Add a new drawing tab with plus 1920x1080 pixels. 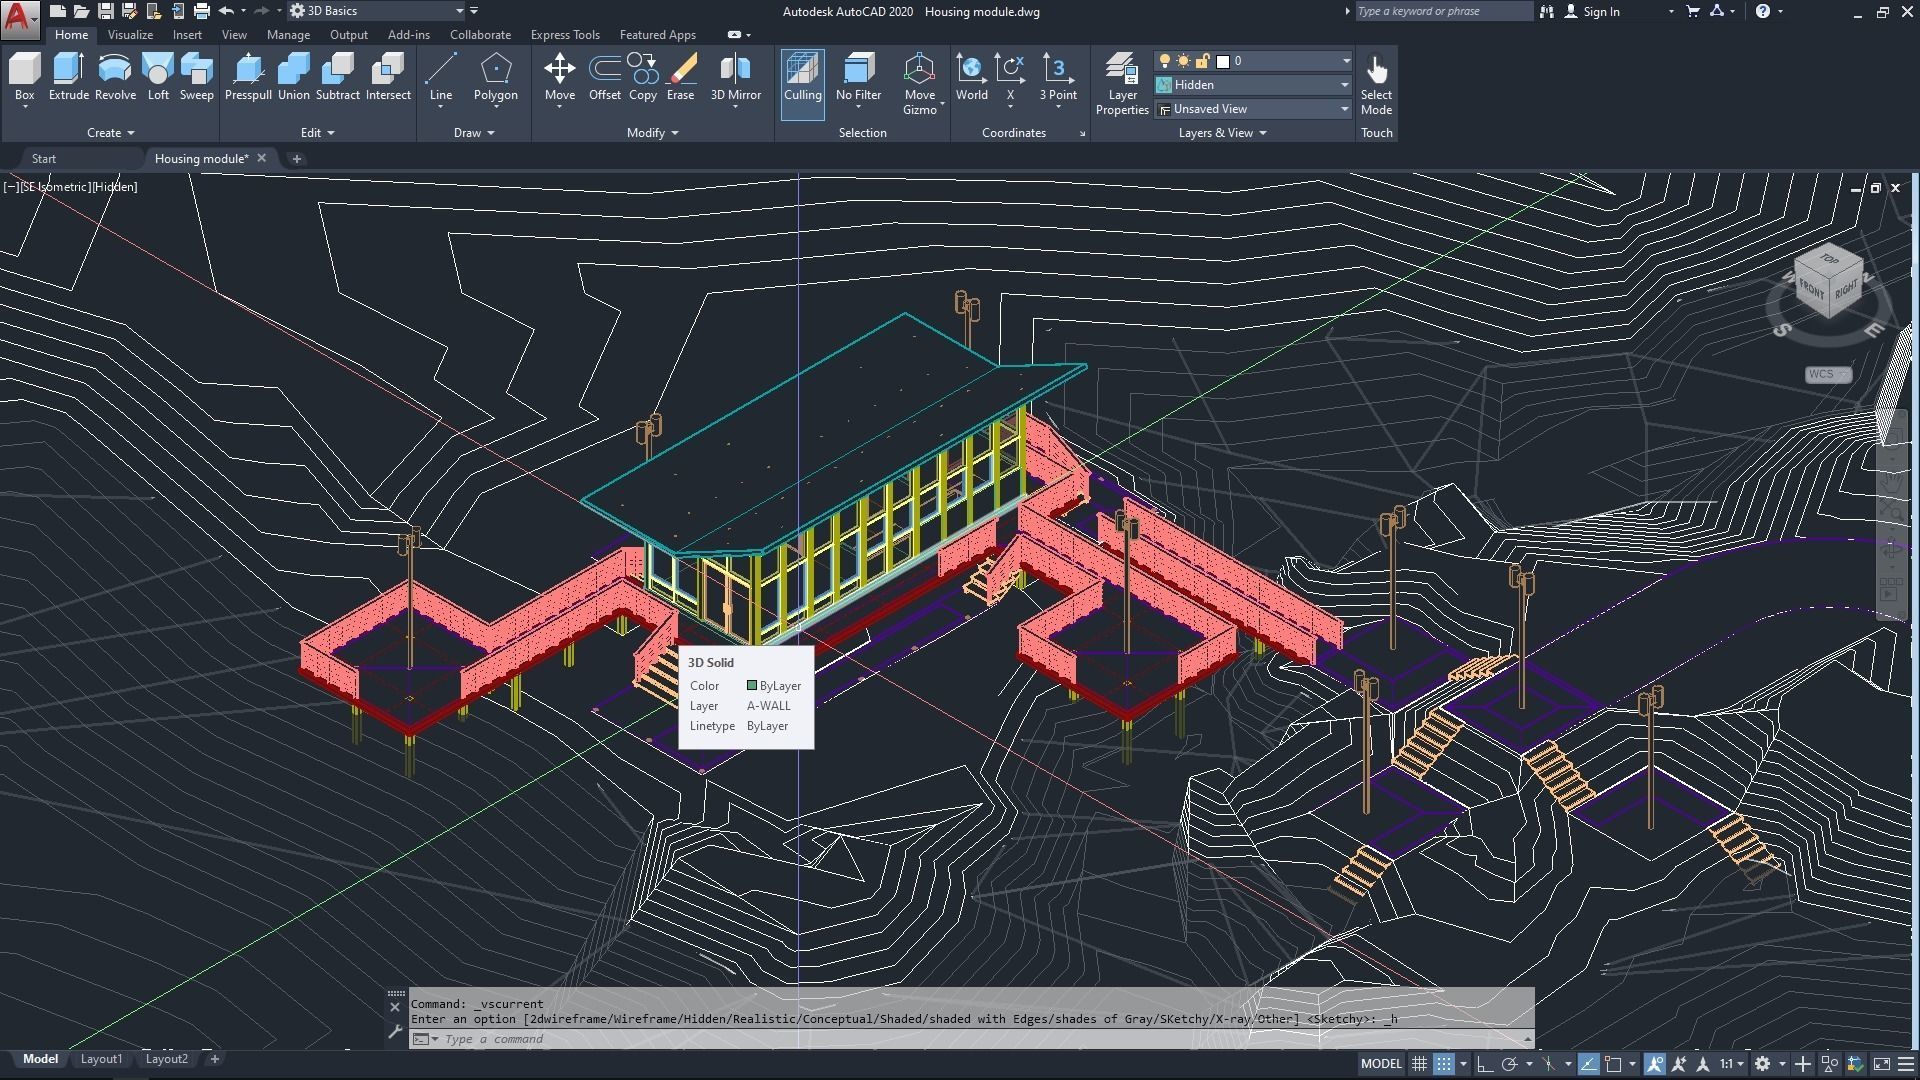[296, 159]
